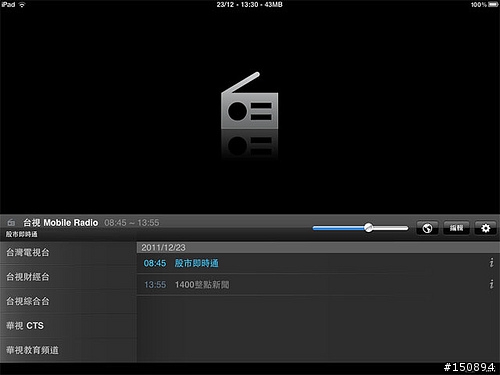Open info icon for 股市即時通 program
The image size is (500, 375).
[x=491, y=263]
